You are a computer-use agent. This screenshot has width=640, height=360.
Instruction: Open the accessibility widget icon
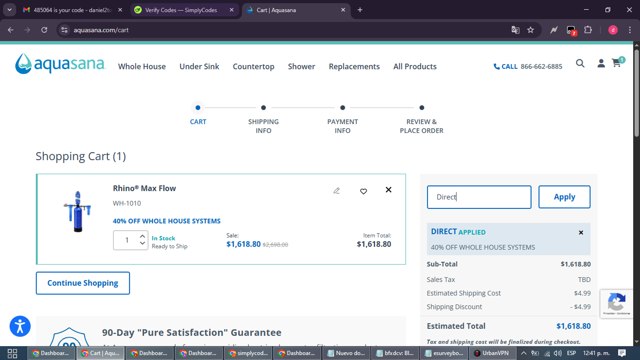click(x=20, y=326)
